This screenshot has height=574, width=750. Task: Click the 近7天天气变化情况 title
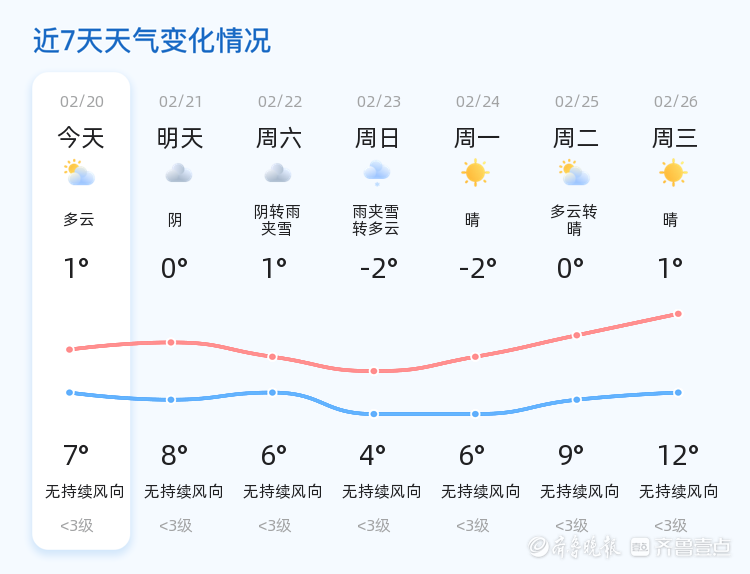(x=152, y=40)
